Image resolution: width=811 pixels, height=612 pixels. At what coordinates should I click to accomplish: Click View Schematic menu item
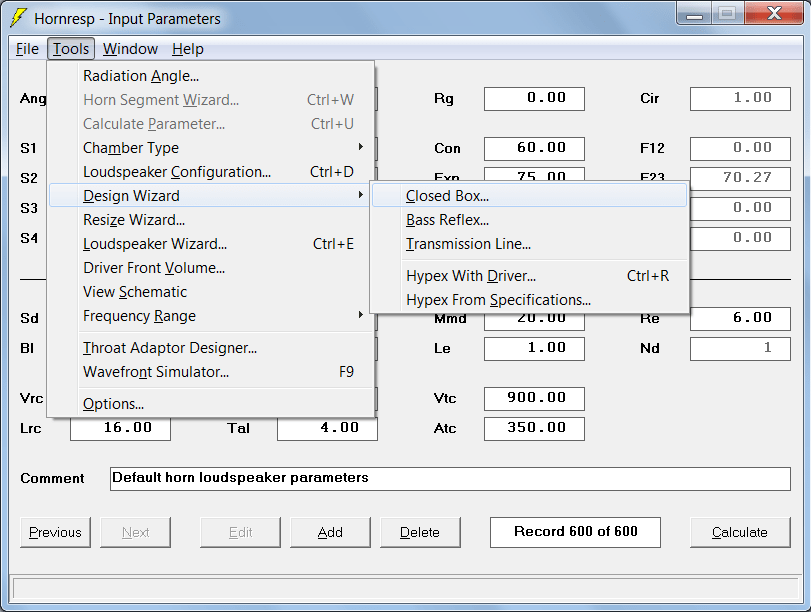click(x=211, y=292)
